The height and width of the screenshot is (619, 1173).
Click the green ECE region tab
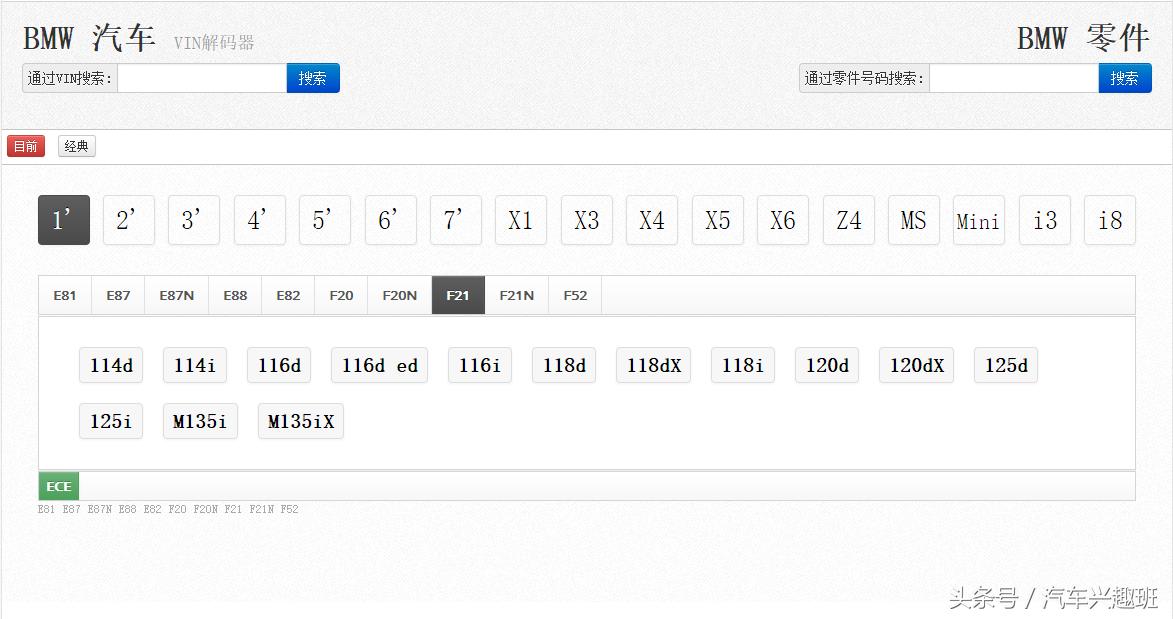[58, 487]
